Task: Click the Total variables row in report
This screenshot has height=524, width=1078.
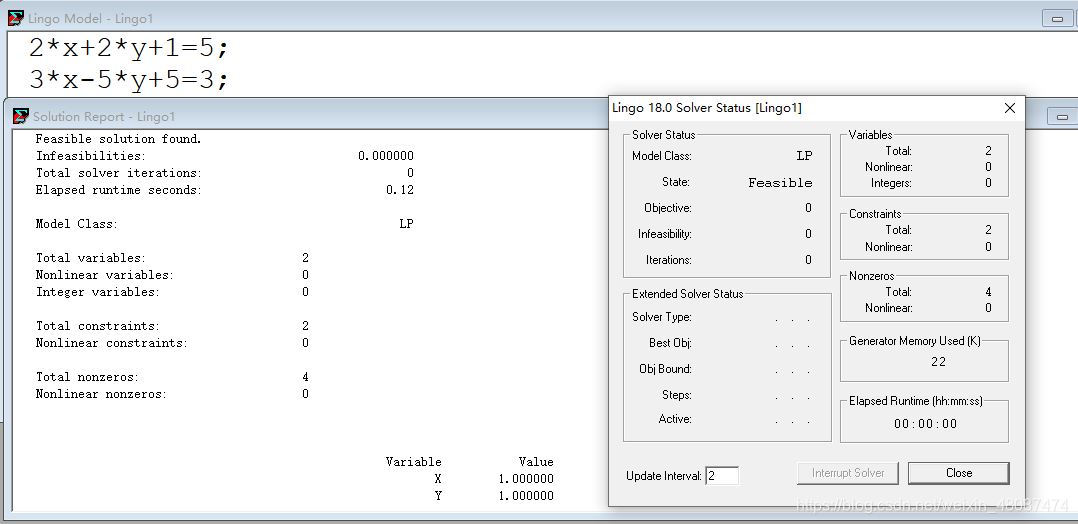Action: [x=173, y=258]
